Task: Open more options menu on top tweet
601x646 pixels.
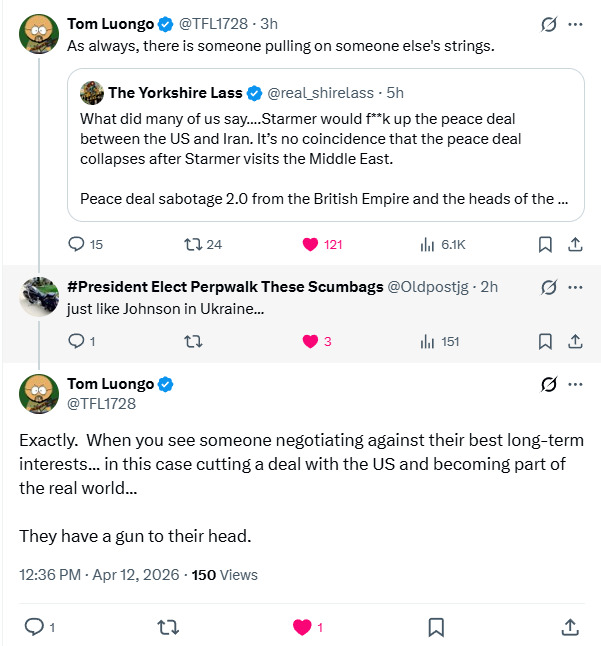Action: [575, 23]
